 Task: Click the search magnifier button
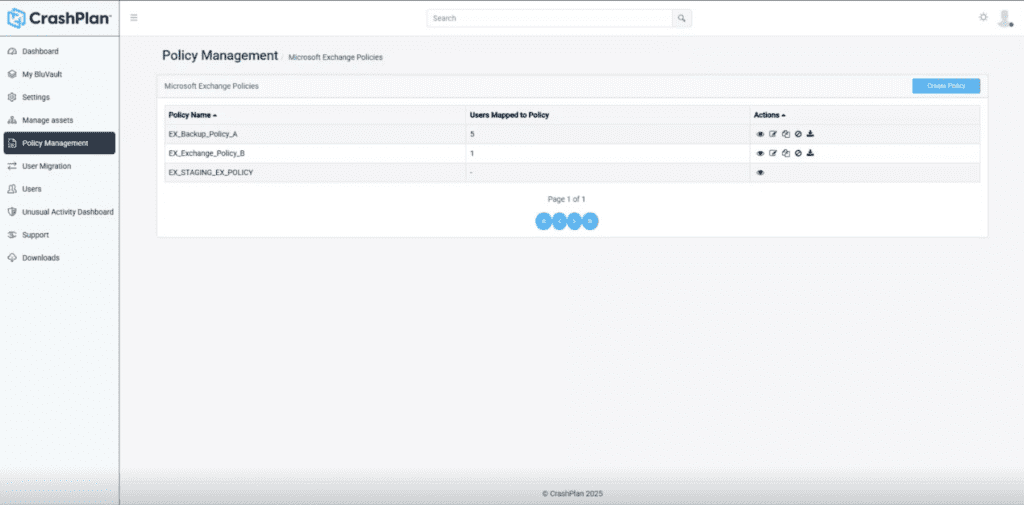pos(682,18)
